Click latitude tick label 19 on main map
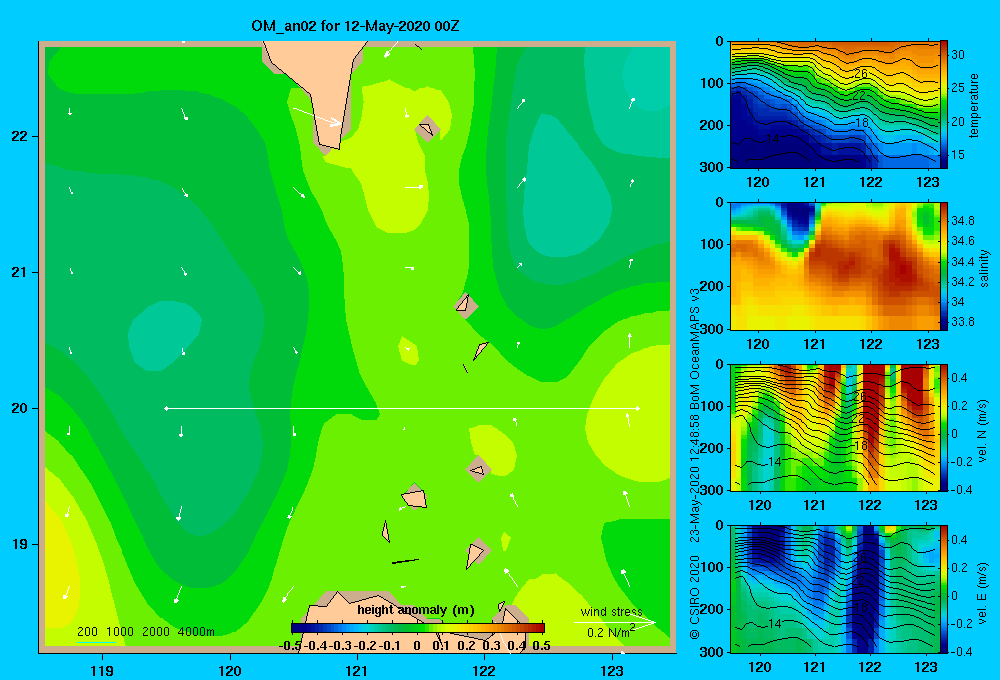 (x=19, y=544)
